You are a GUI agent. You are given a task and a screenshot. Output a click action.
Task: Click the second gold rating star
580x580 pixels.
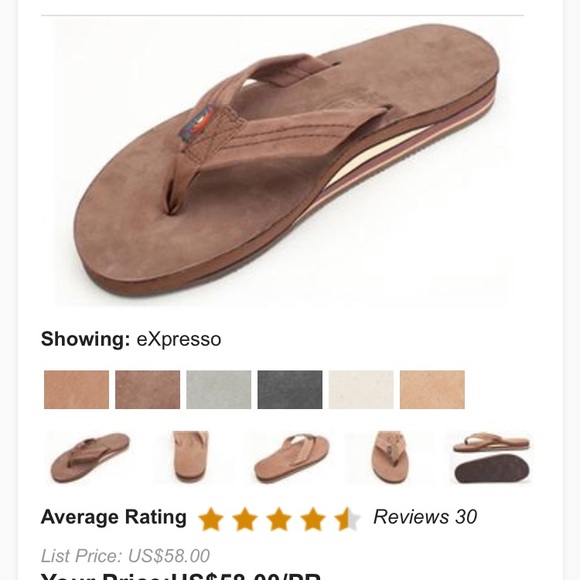tap(245, 519)
